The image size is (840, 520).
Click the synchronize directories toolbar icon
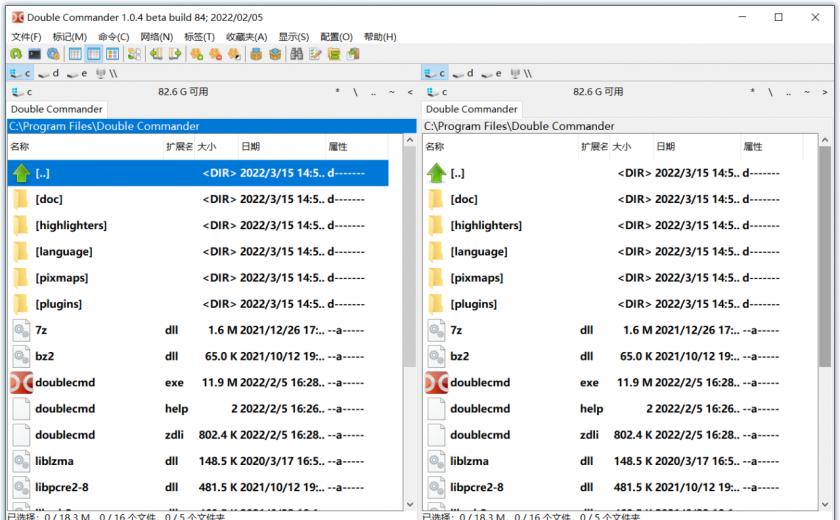tap(334, 54)
